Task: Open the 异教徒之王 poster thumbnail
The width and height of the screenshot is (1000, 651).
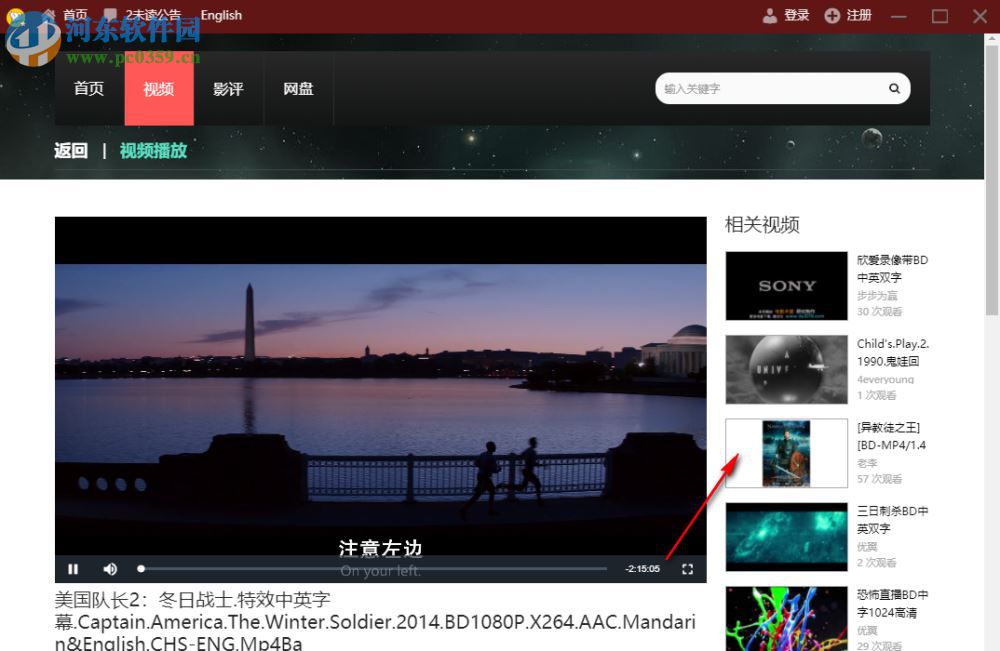Action: click(x=786, y=453)
